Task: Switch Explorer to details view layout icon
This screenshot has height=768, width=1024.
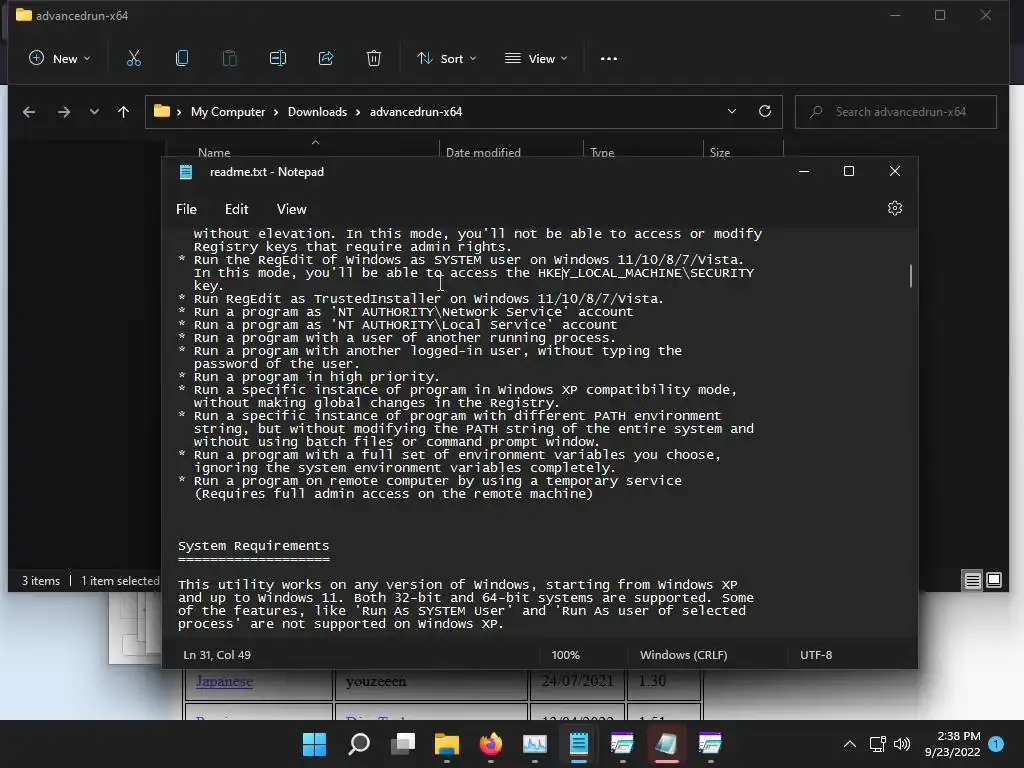Action: pyautogui.click(x=972, y=580)
